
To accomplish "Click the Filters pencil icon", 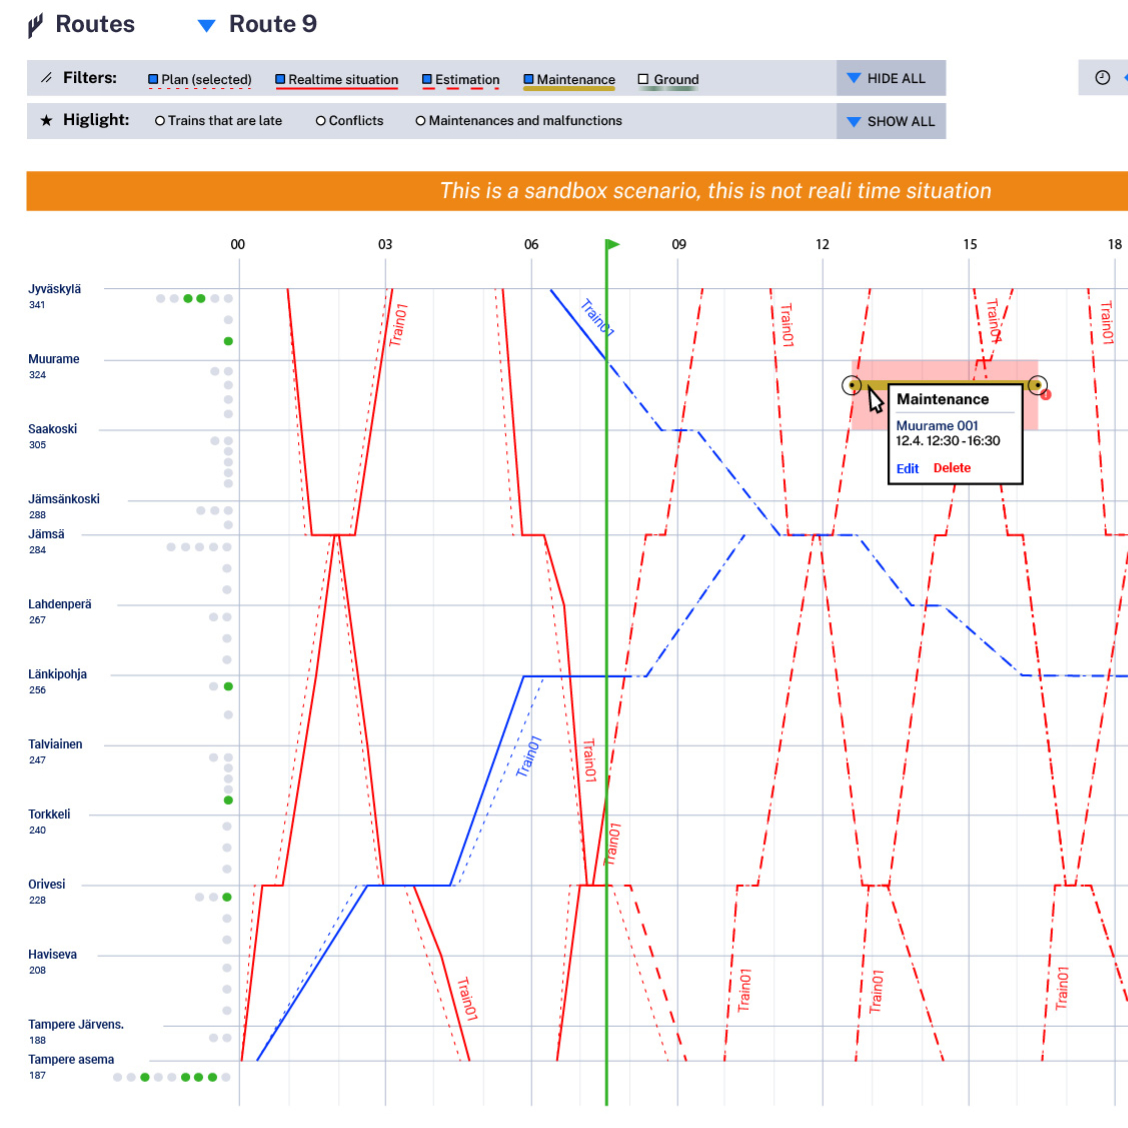I will tap(46, 78).
